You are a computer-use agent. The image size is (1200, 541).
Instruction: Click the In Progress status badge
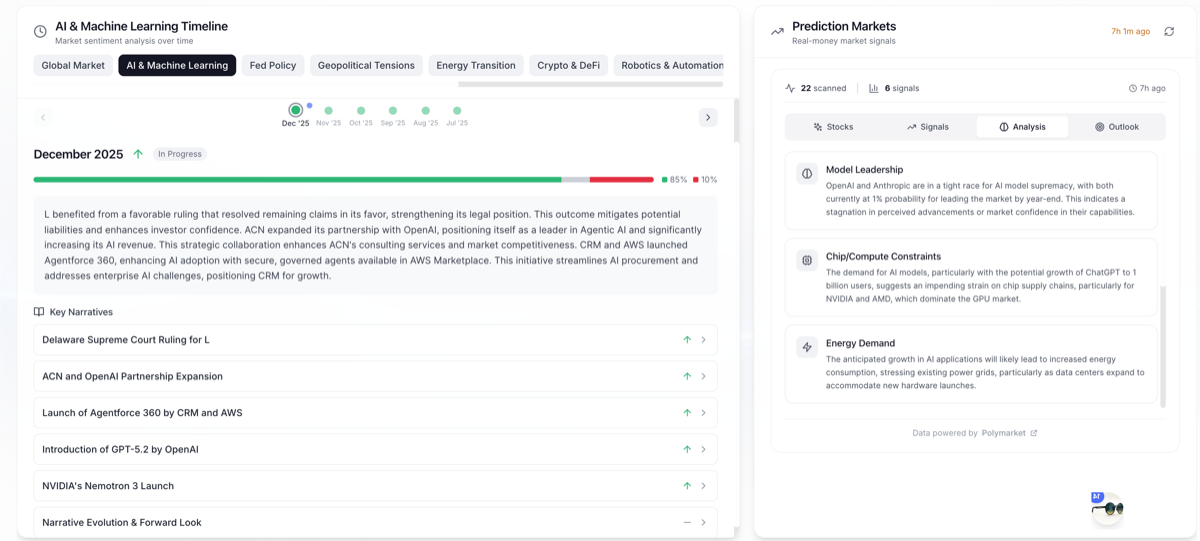[x=180, y=154]
